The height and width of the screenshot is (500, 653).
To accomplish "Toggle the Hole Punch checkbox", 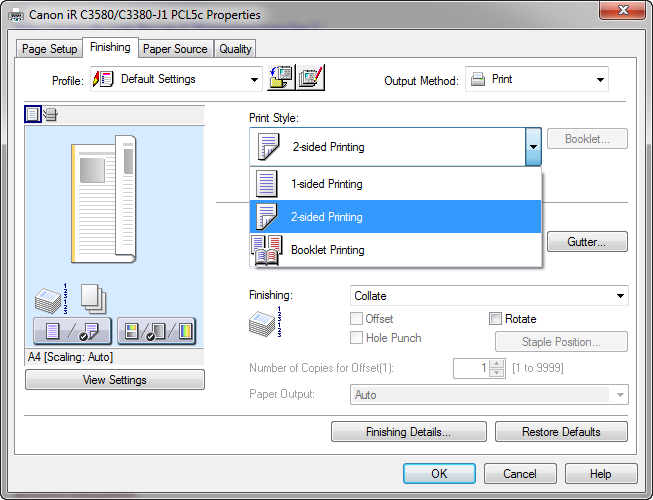I will (x=356, y=338).
